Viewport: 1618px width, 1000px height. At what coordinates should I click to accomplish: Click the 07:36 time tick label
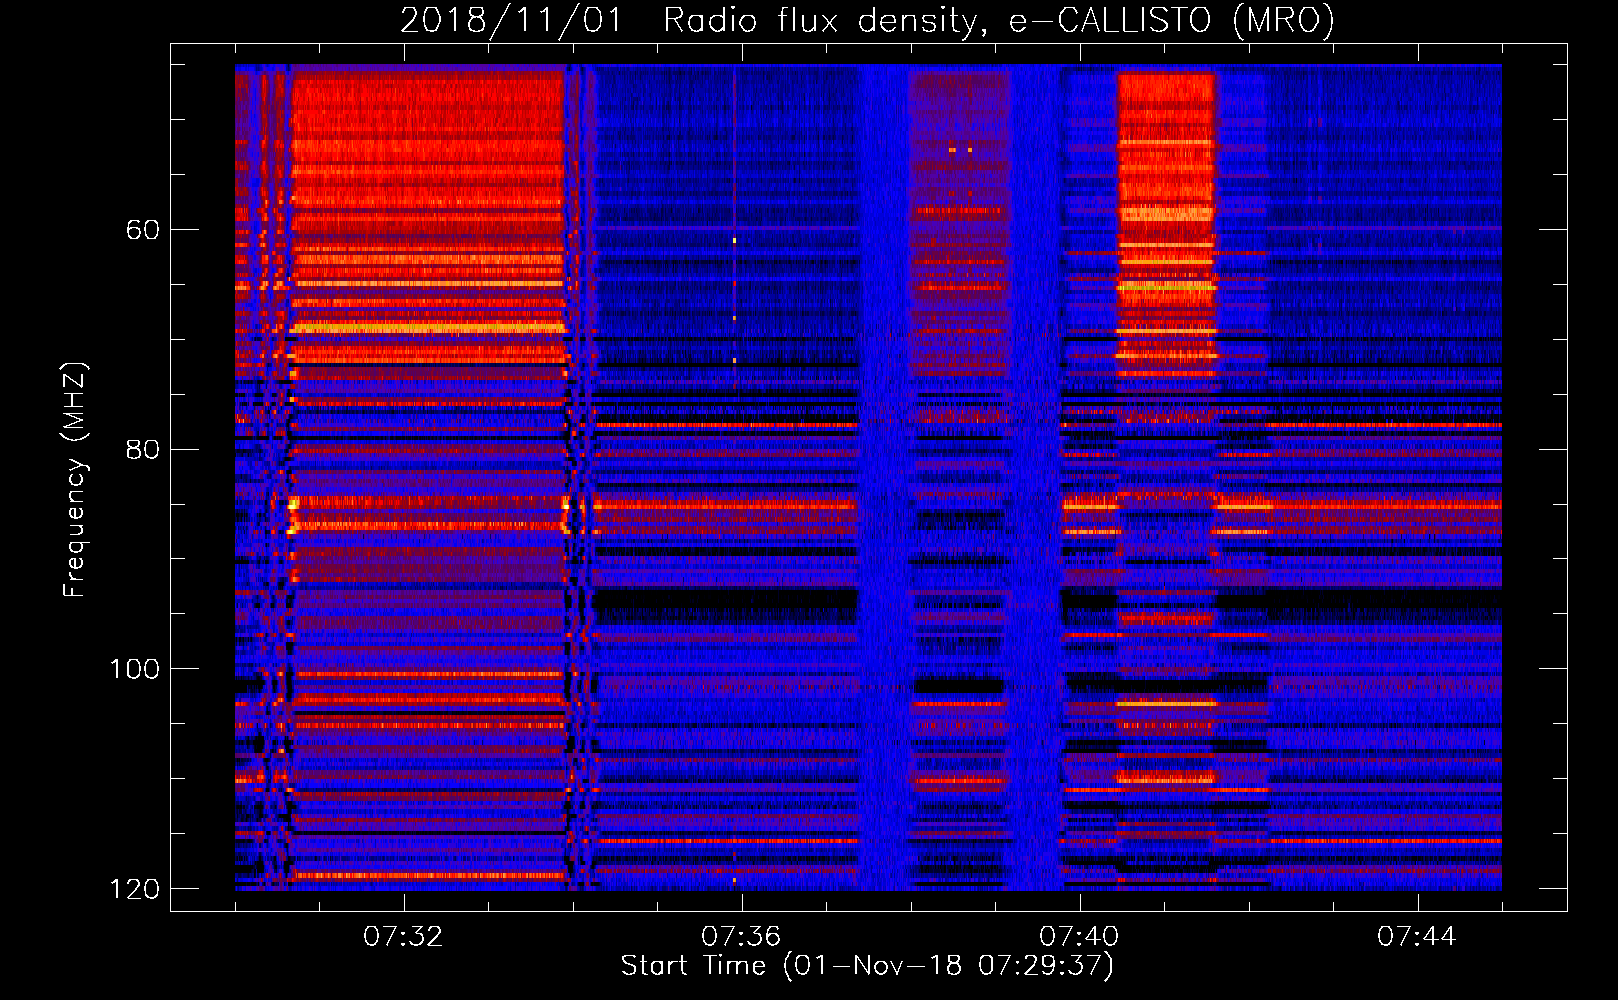[741, 937]
